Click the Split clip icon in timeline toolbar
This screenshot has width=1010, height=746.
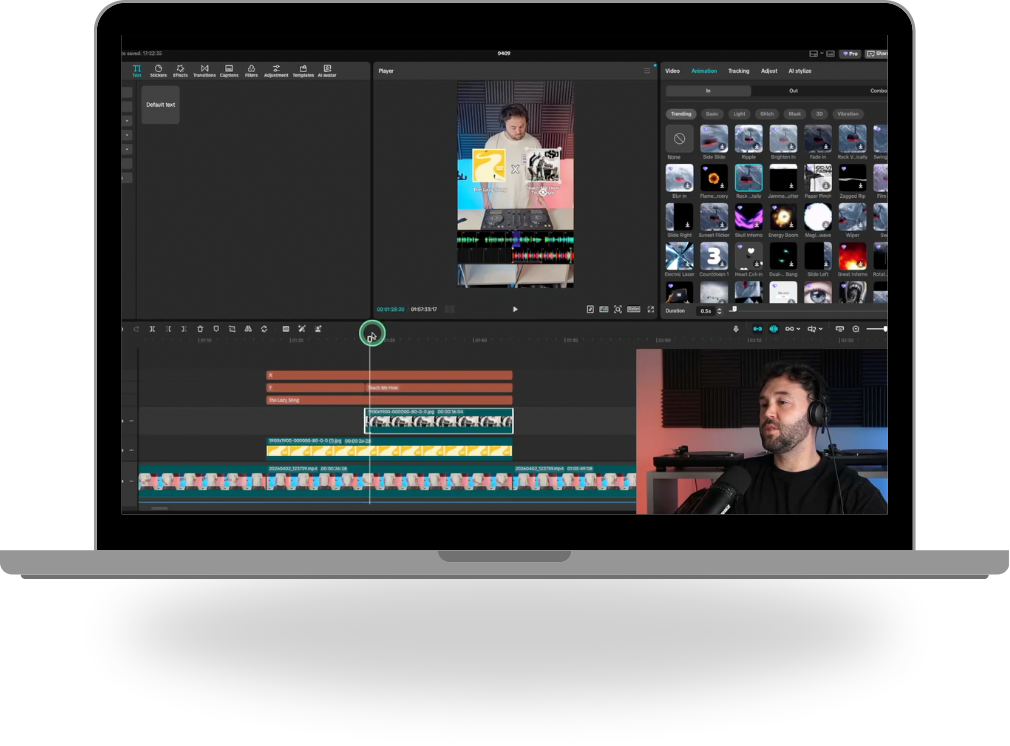coord(153,329)
